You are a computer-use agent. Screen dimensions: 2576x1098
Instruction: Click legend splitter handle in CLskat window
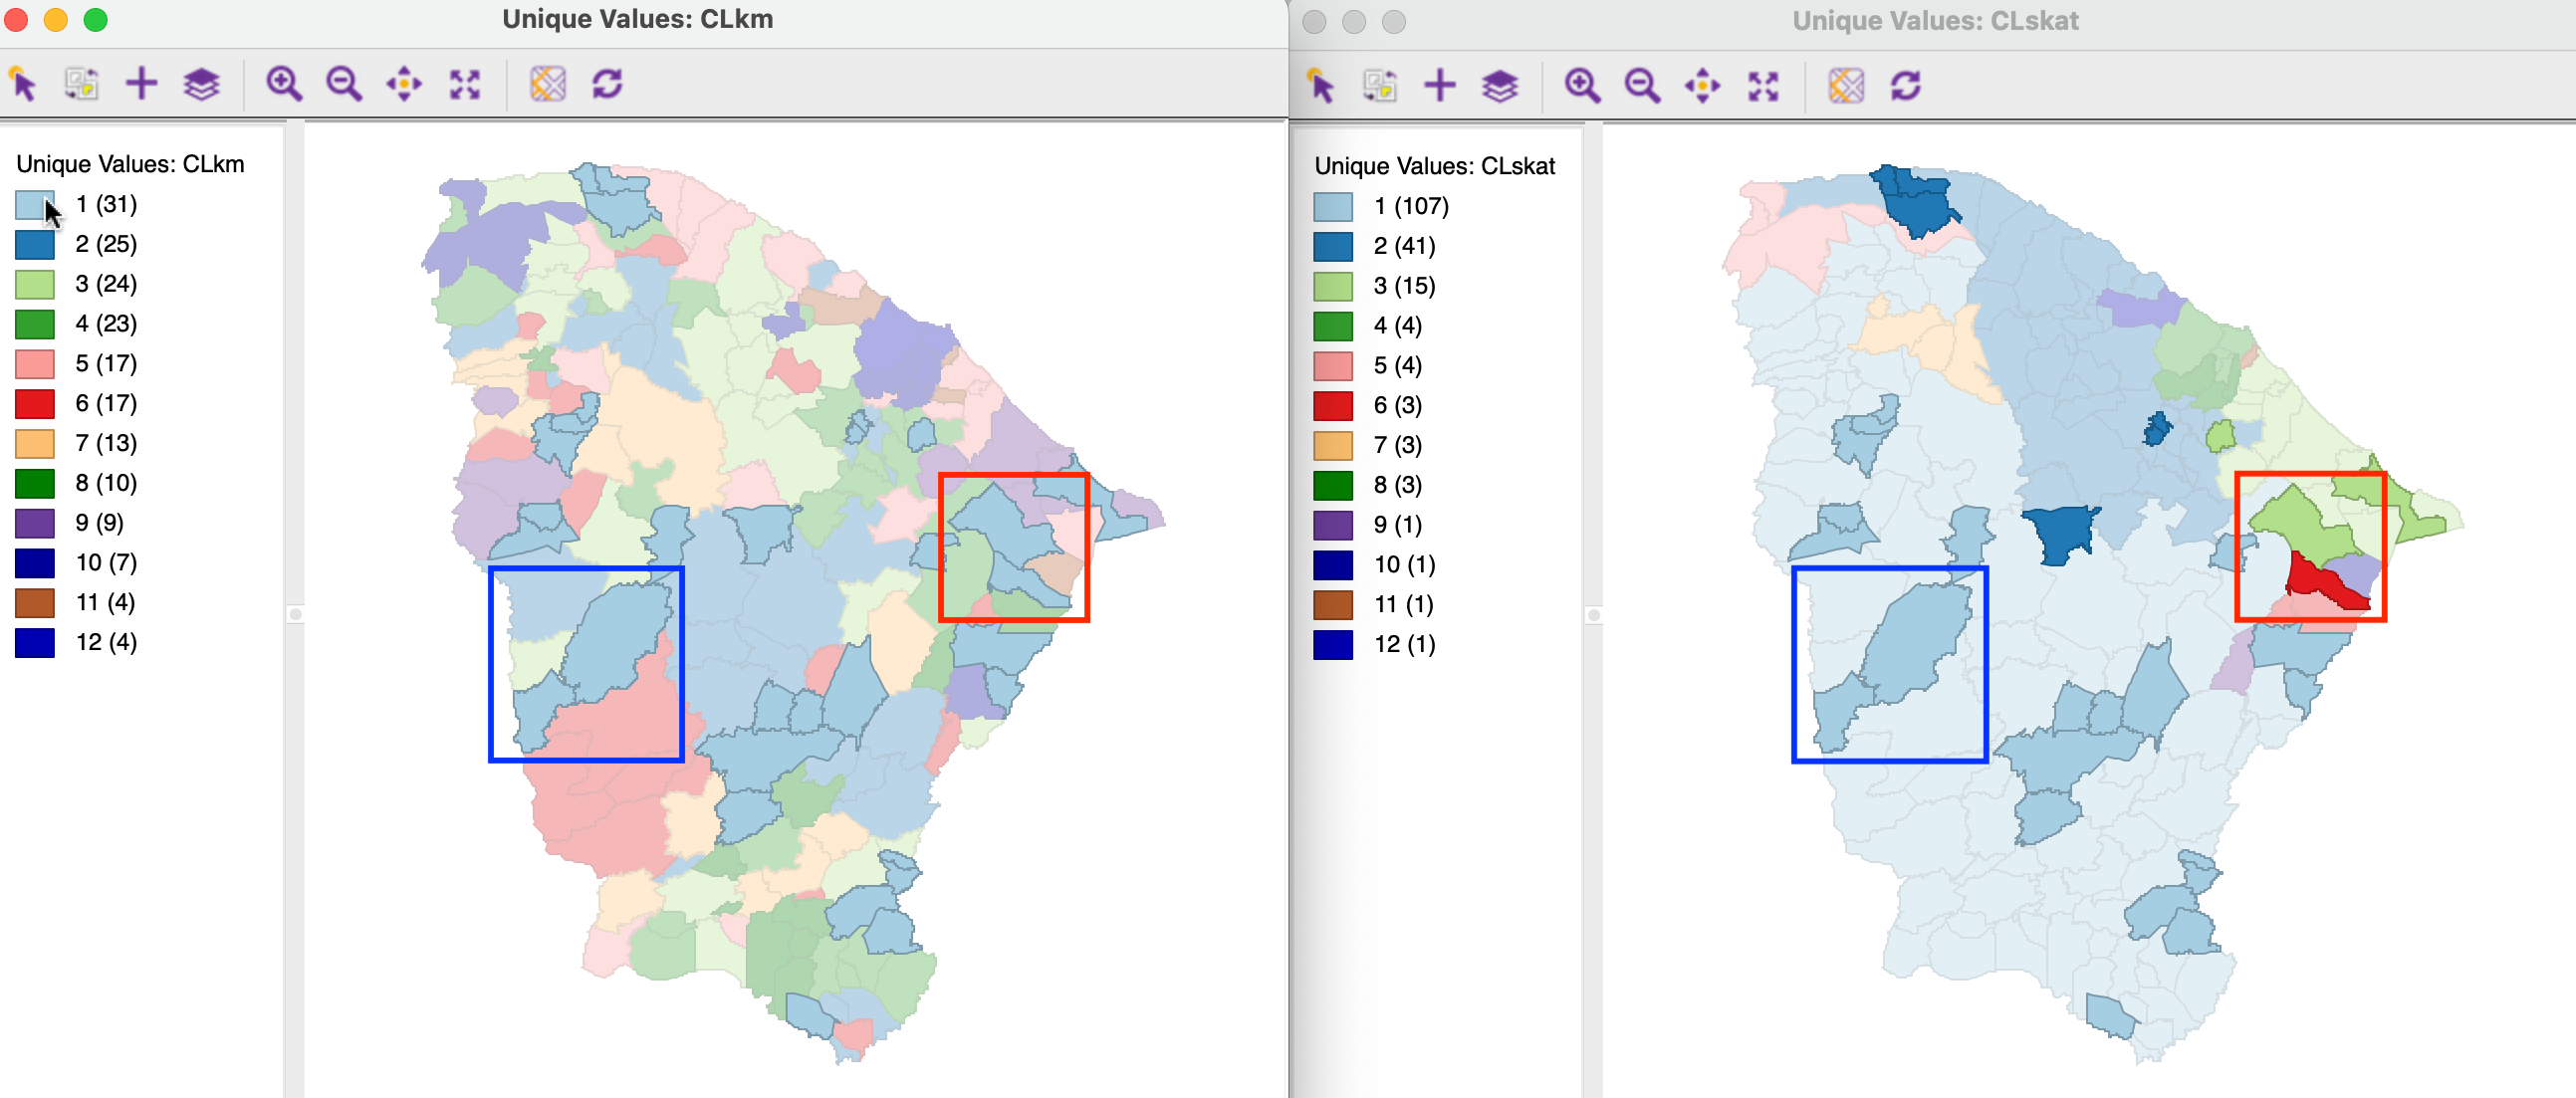pyautogui.click(x=1594, y=615)
